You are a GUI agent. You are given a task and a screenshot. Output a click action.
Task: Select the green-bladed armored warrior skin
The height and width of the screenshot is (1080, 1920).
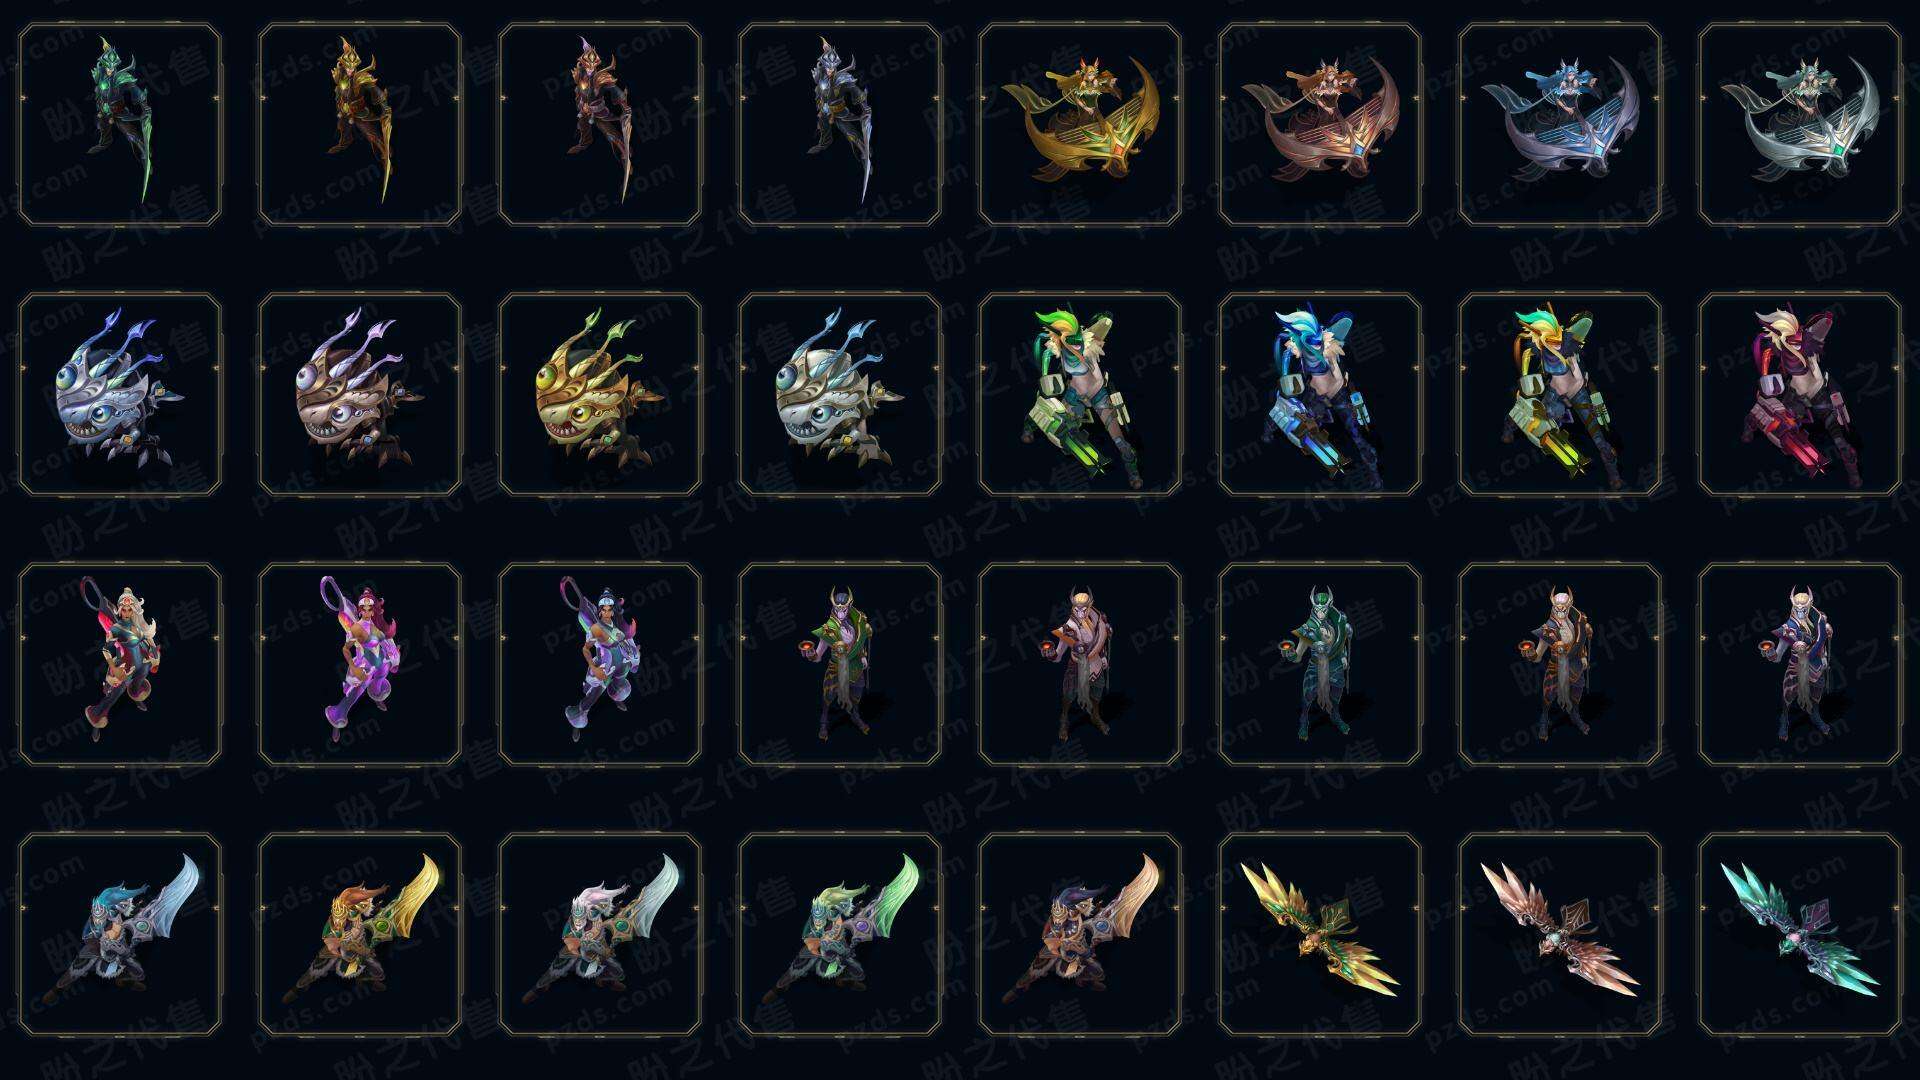tap(120, 125)
